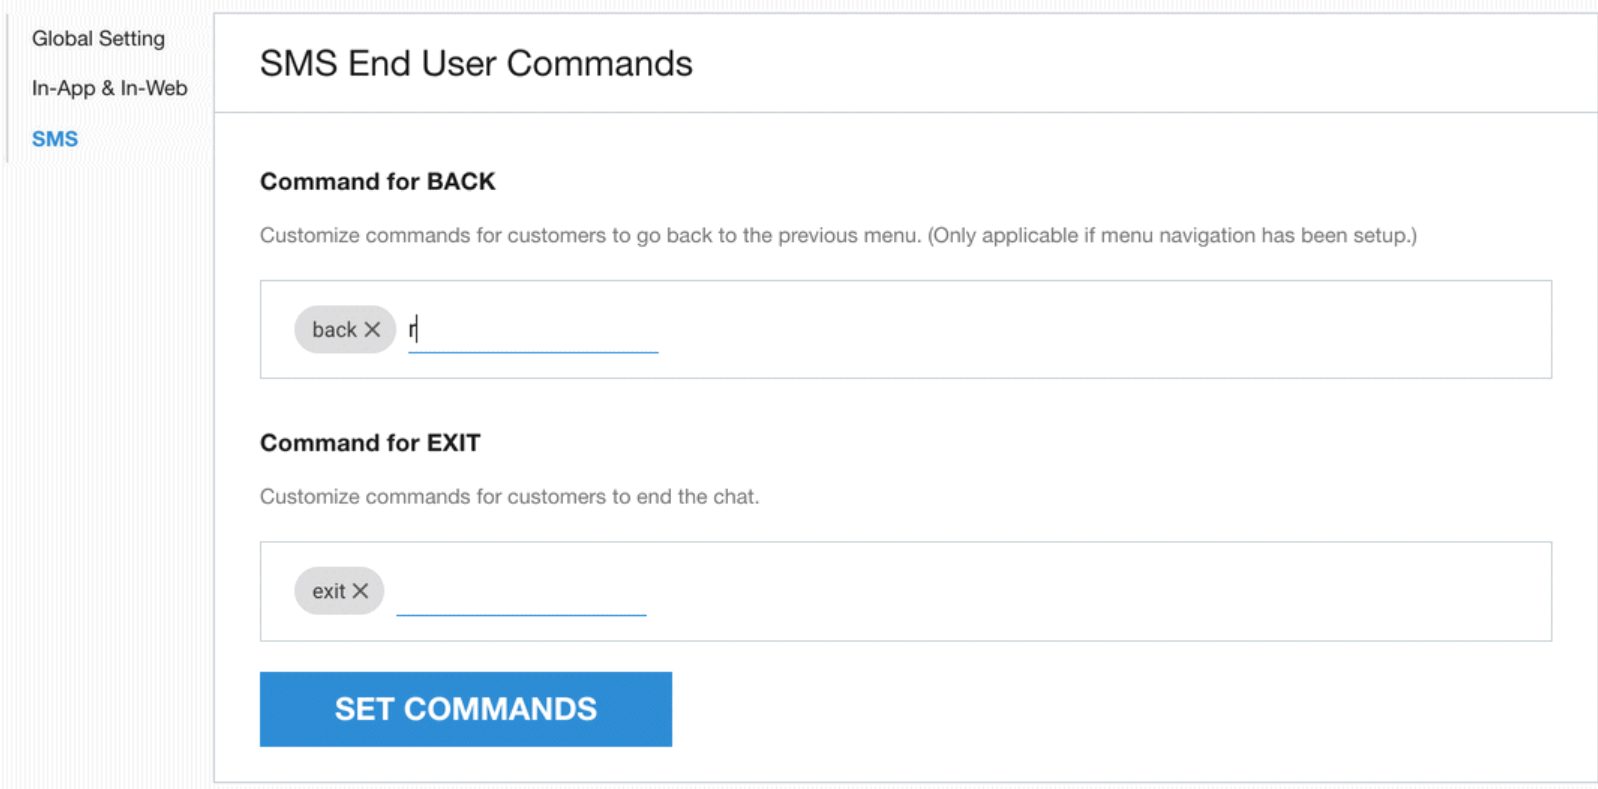Click the typed letter in BACK input
This screenshot has height=789, width=1598.
(x=412, y=330)
